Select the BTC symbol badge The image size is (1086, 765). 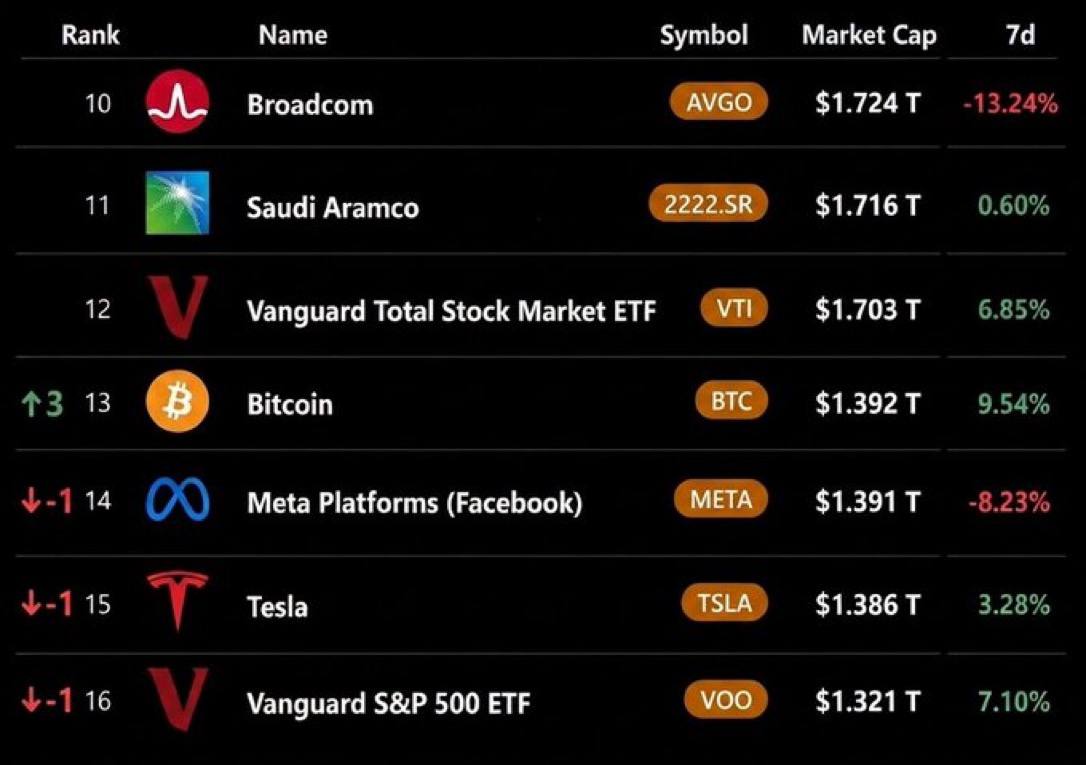tap(731, 400)
